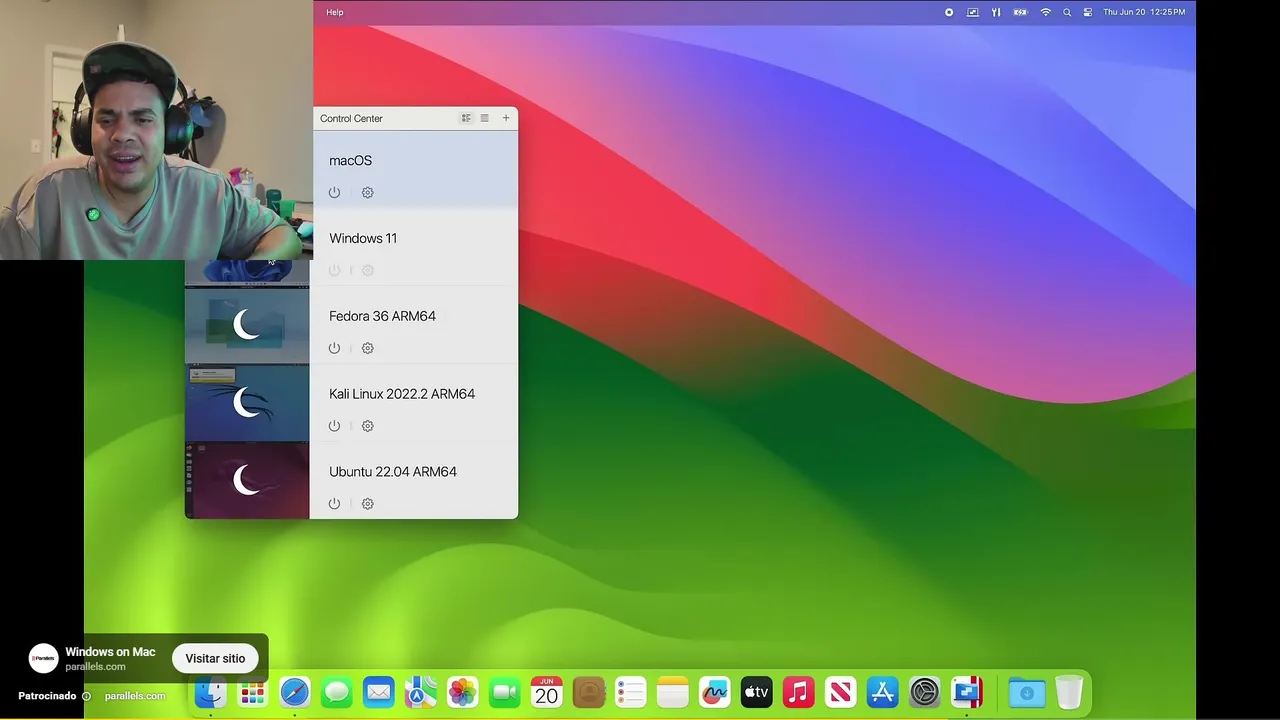This screenshot has height=720, width=1280.
Task: Select the macOS virtual machine row
Action: pos(415,169)
